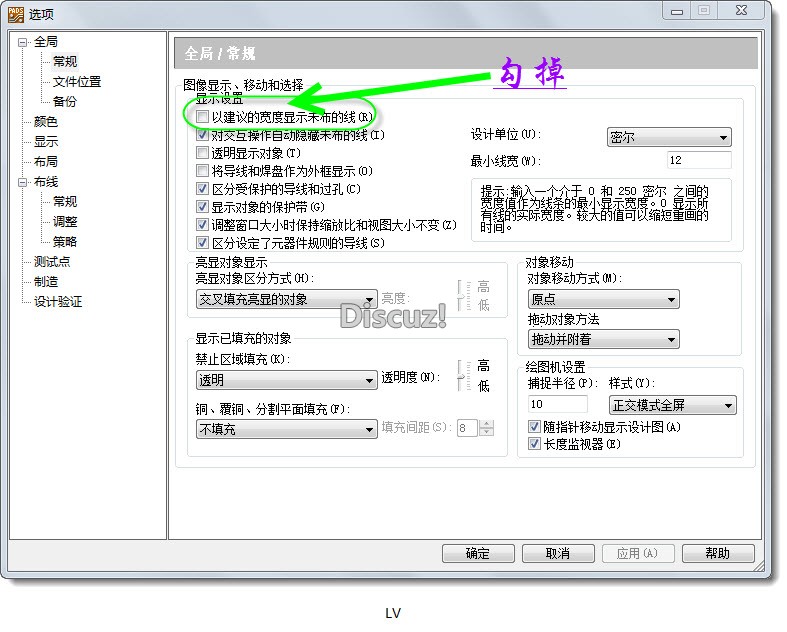The image size is (787, 632).
Task: Click the 帮助 button
Action: [x=718, y=554]
